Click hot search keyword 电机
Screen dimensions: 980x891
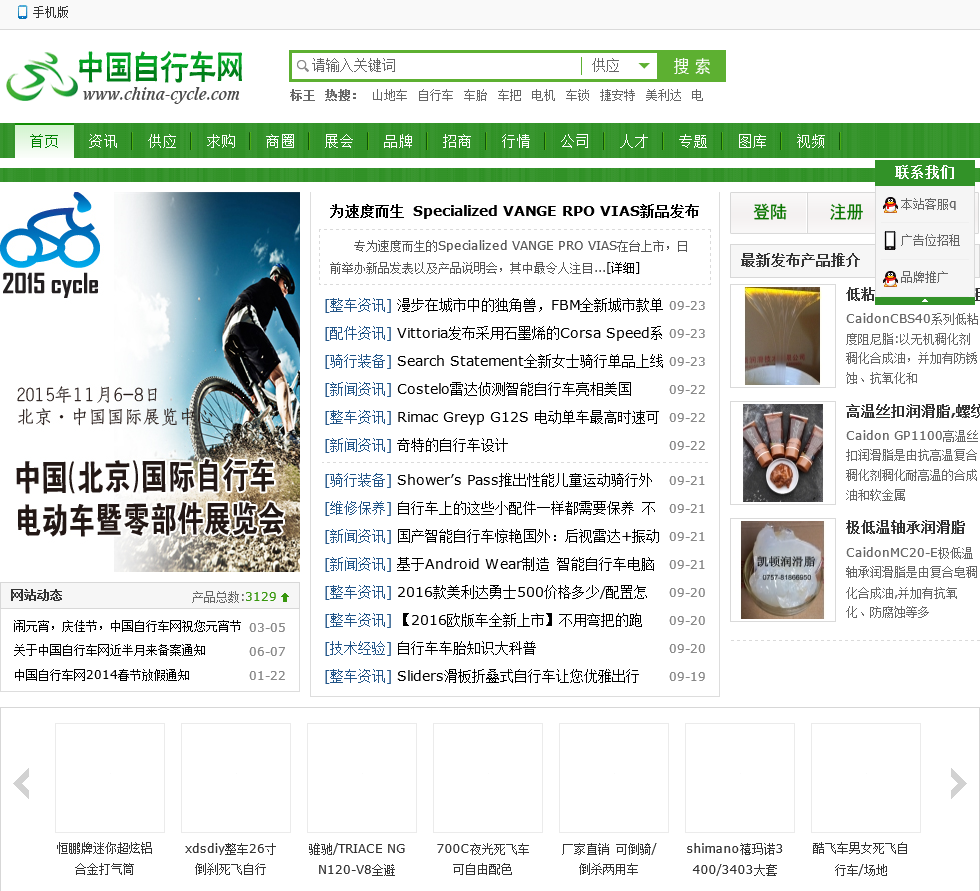point(542,96)
